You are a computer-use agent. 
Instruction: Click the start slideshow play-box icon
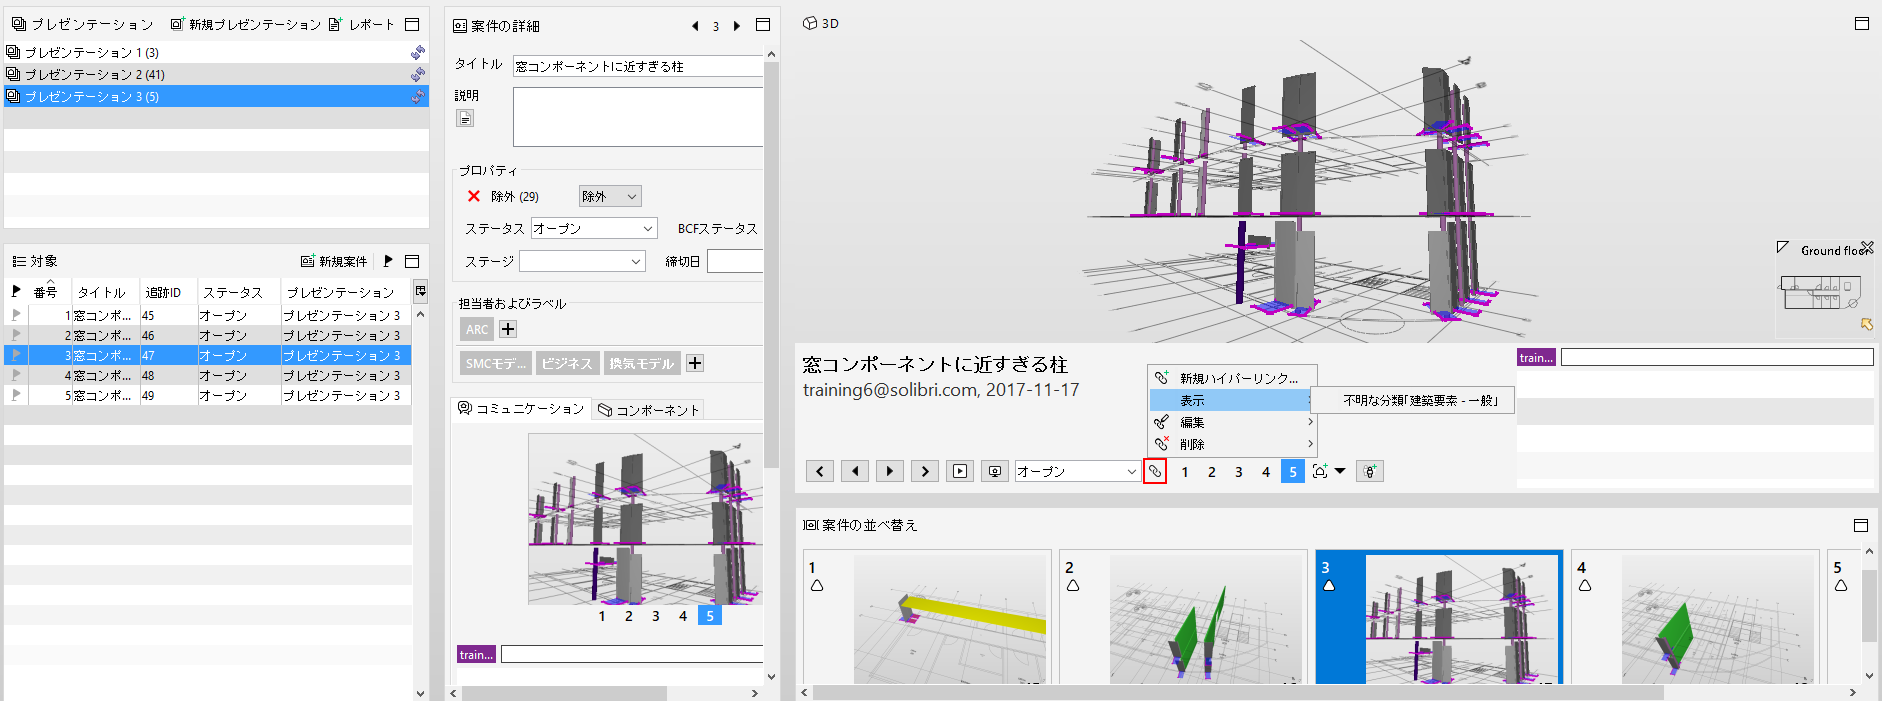pos(960,471)
